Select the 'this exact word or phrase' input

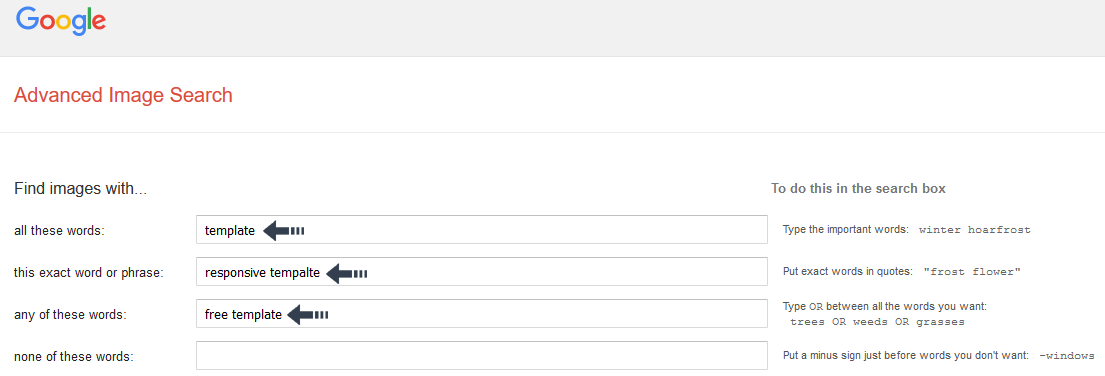pos(481,272)
